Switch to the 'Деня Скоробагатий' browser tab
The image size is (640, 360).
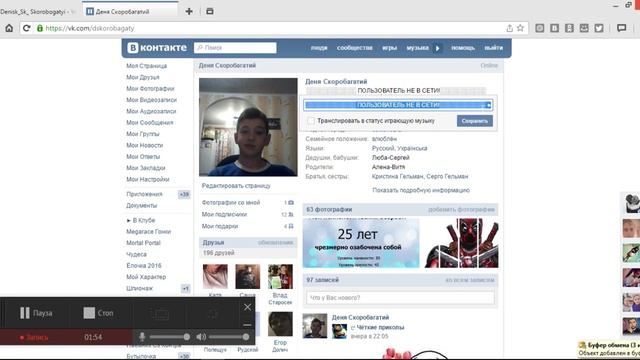[130, 11]
